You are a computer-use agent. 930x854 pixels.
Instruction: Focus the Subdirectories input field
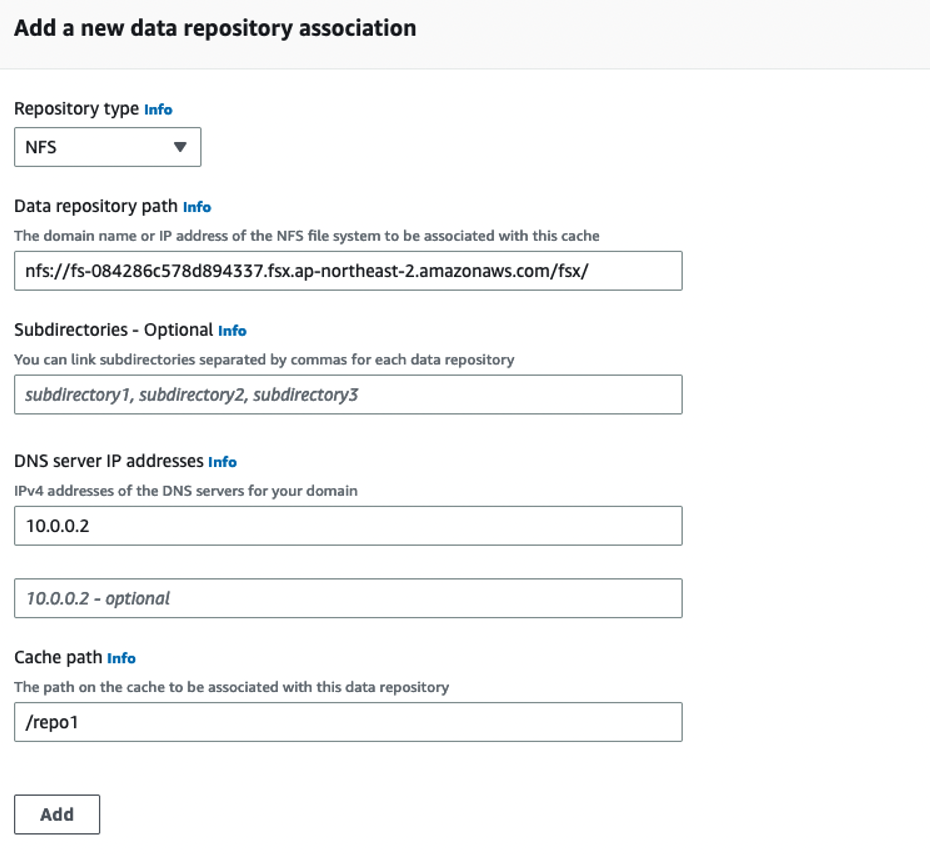coord(348,395)
